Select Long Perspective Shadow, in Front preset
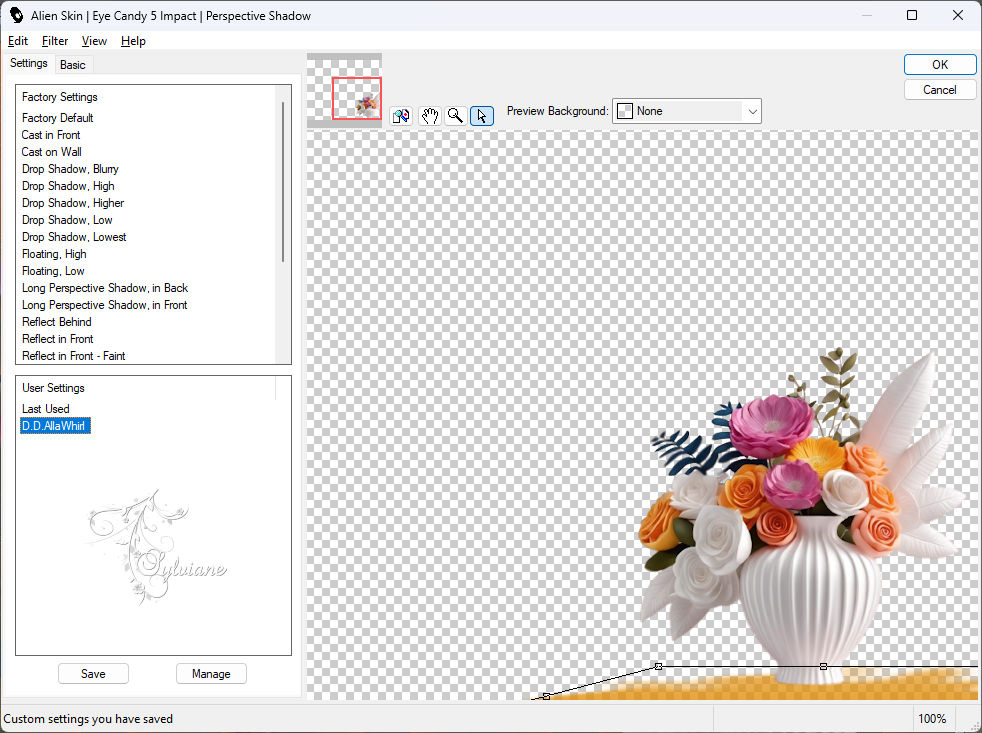The image size is (982, 733). point(105,304)
